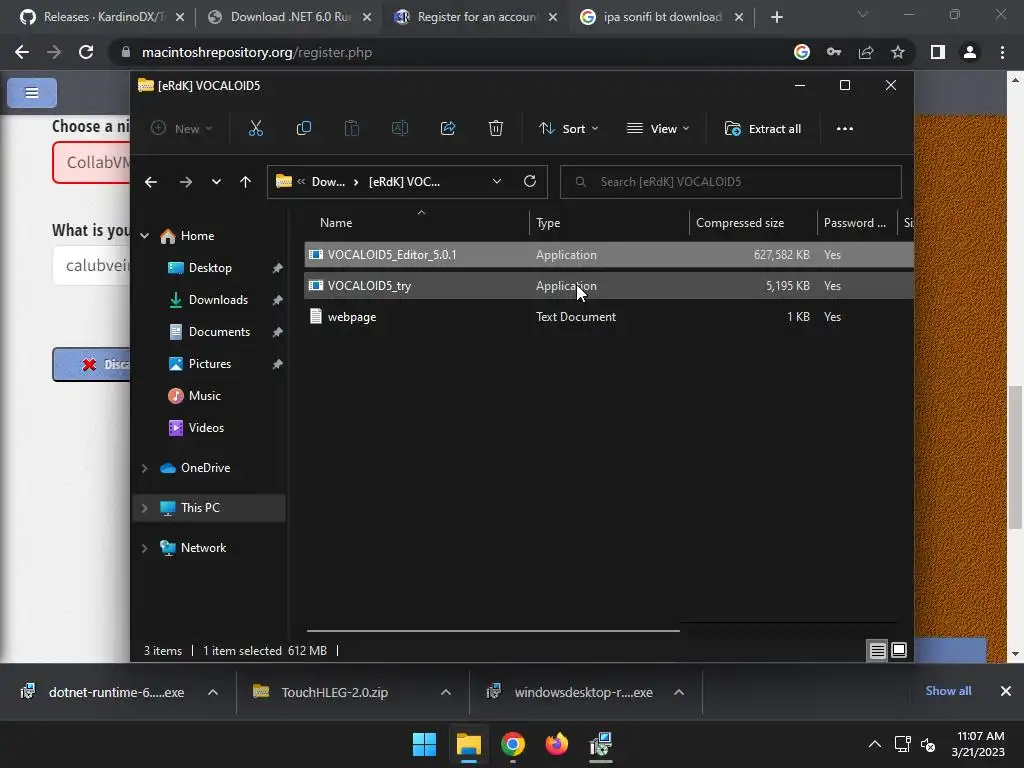The width and height of the screenshot is (1024, 768).
Task: Open recent locations chevron dropdown
Action: coord(216,182)
